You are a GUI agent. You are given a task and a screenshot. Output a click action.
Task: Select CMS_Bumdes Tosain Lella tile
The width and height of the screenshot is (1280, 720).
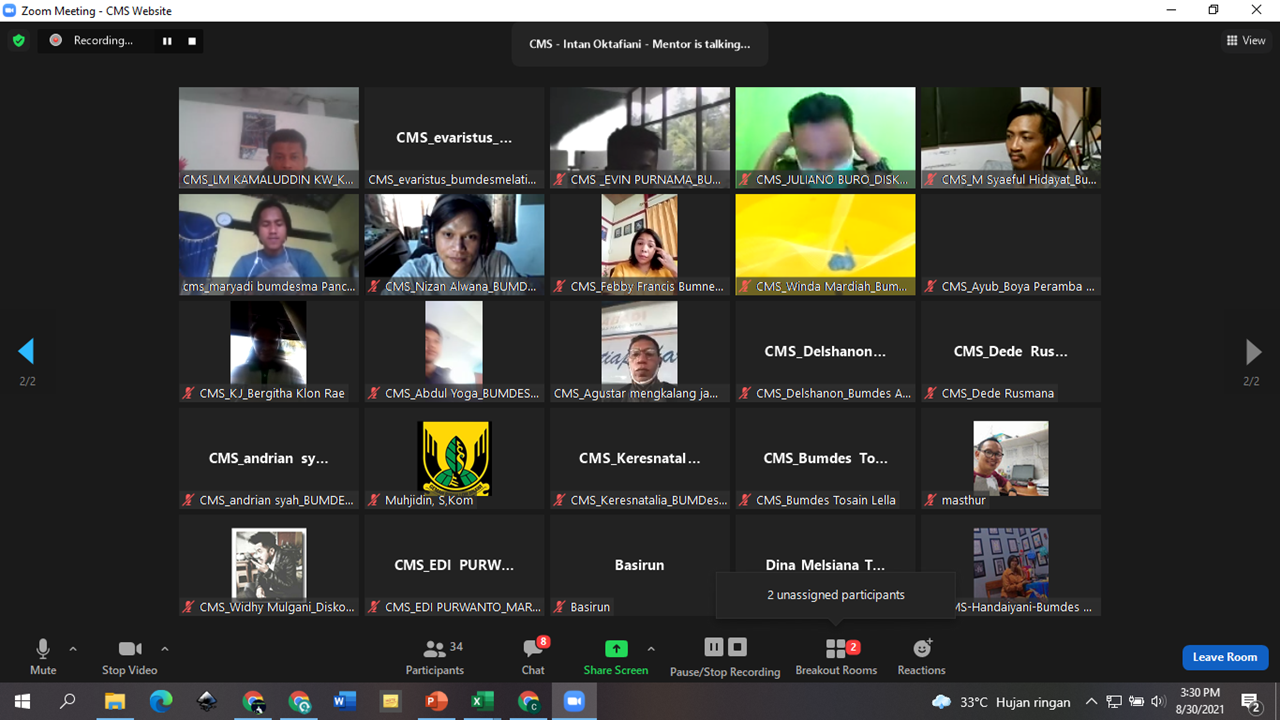click(x=825, y=458)
